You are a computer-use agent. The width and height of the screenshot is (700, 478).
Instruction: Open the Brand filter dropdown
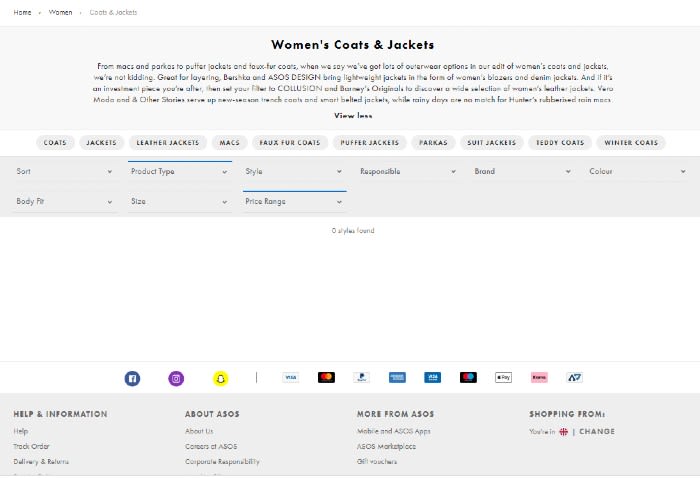click(x=523, y=171)
